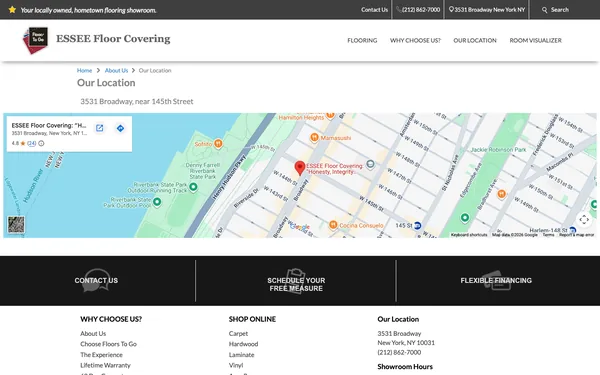Click Report a map error link
This screenshot has width=600, height=375.
pos(576,235)
